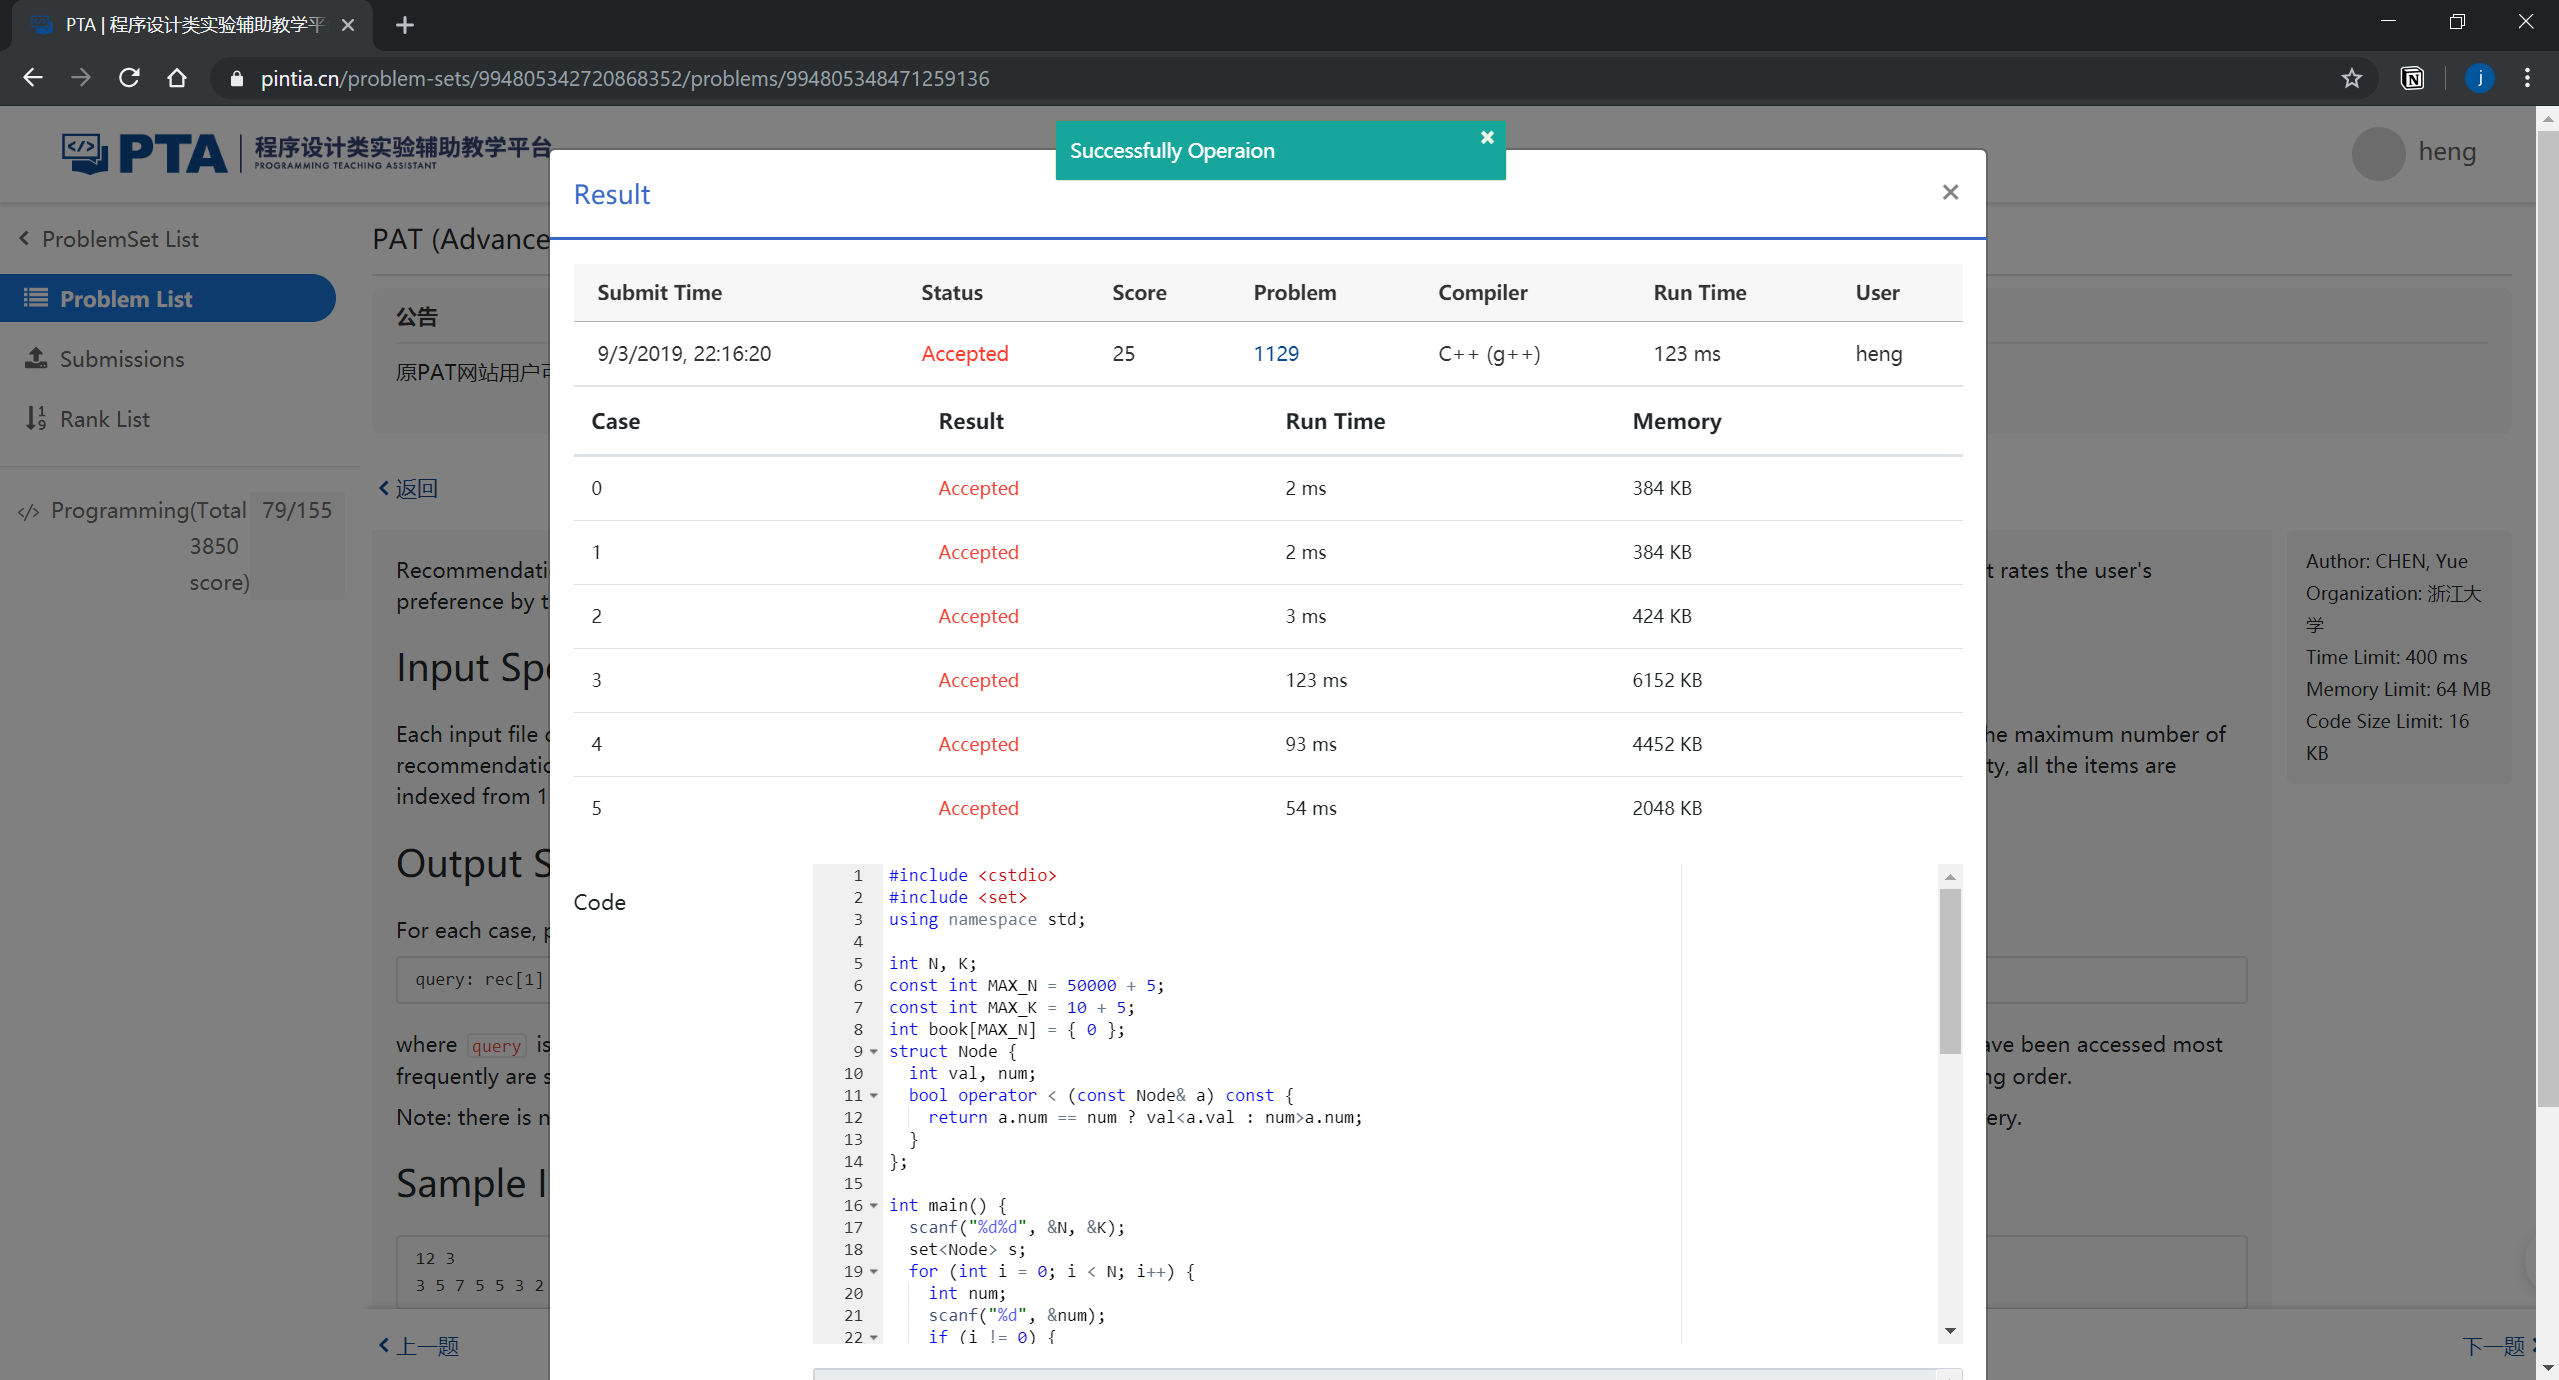
Task: Click the 6152 KB memory value
Action: tap(1666, 680)
